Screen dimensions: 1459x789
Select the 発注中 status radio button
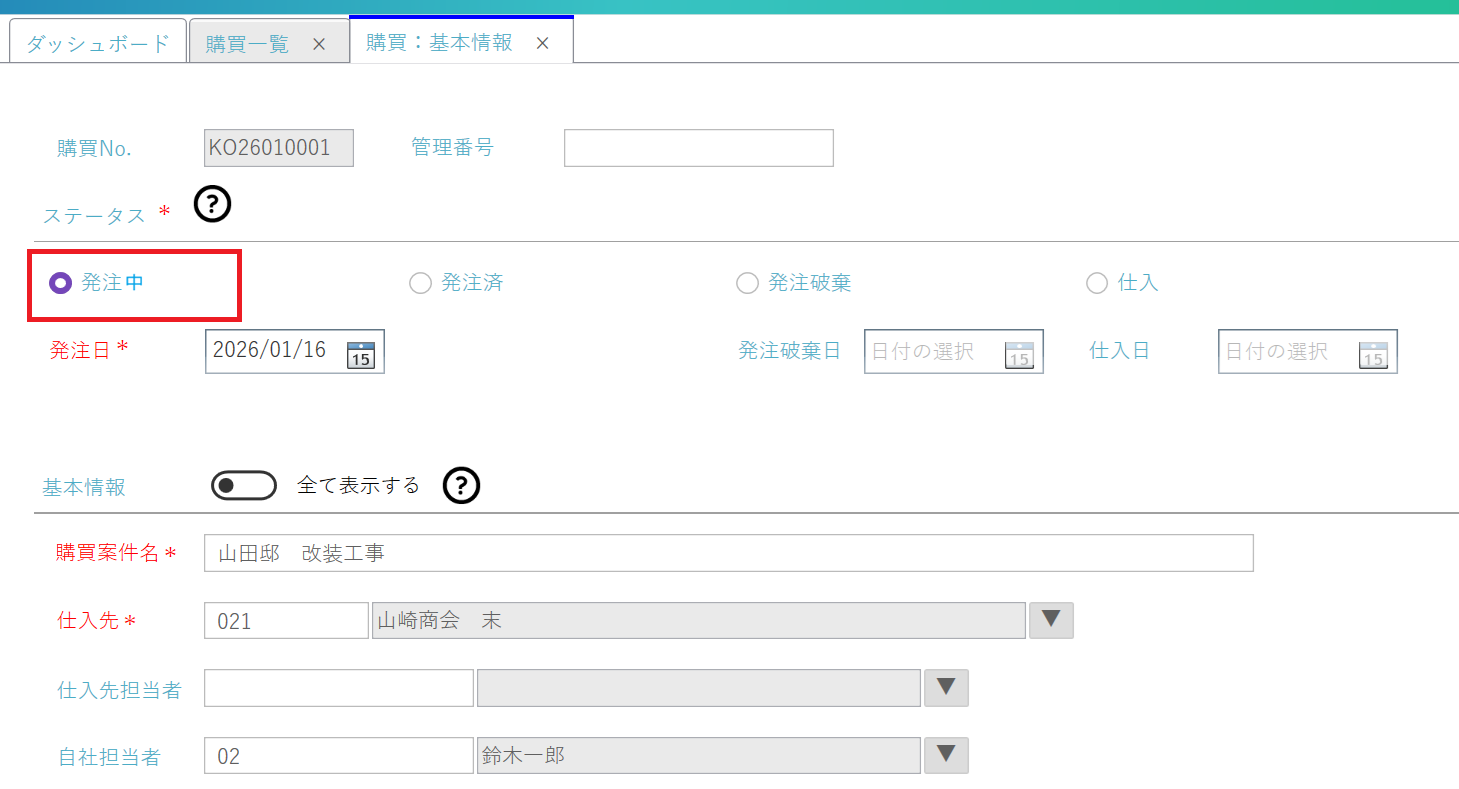point(61,283)
